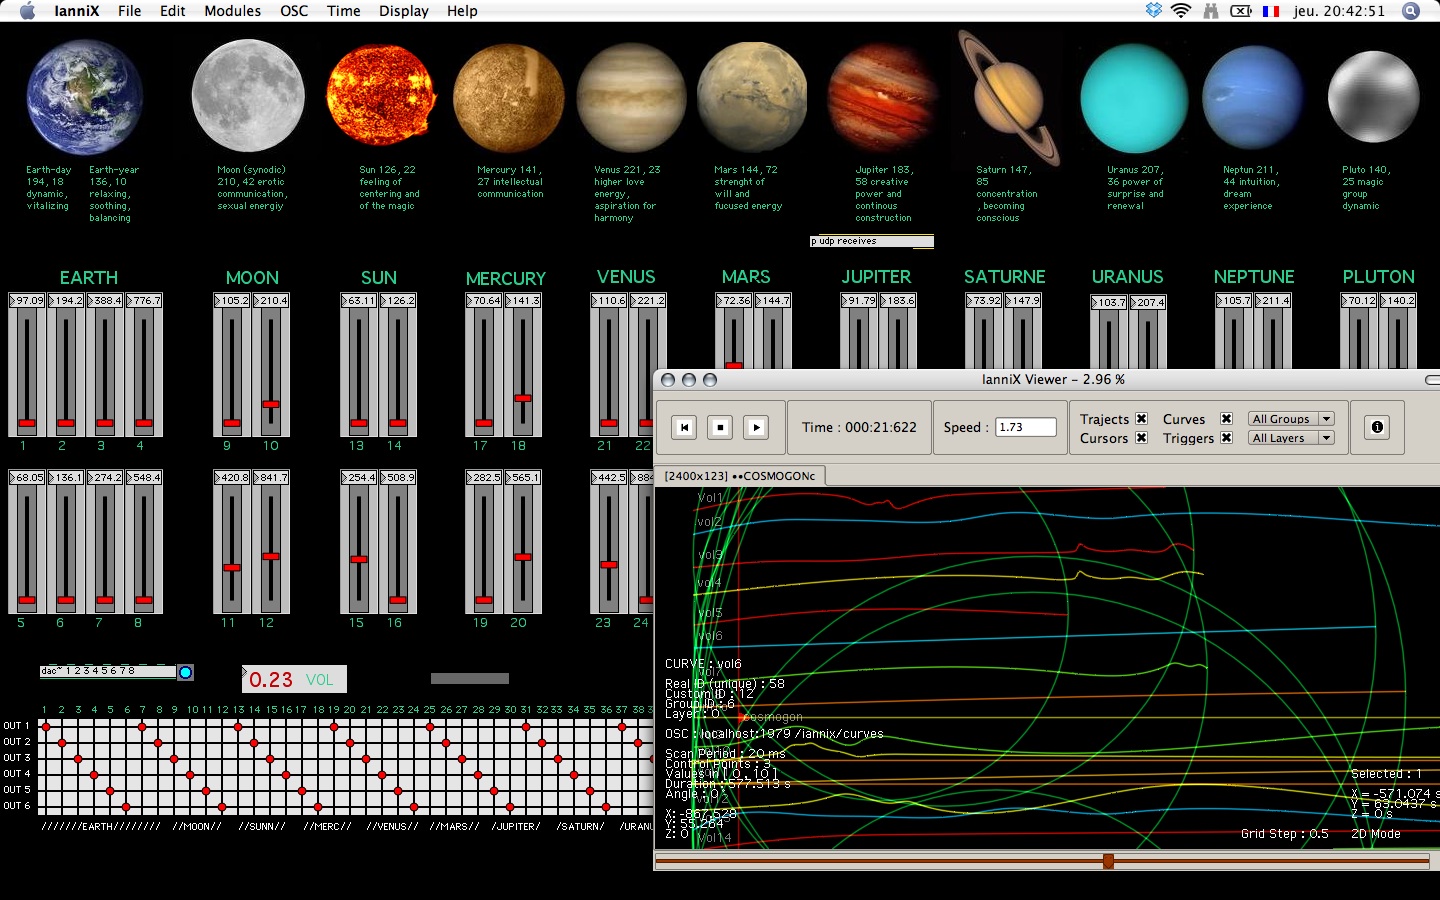Click the 210.4 Moon frequency box

(x=270, y=300)
